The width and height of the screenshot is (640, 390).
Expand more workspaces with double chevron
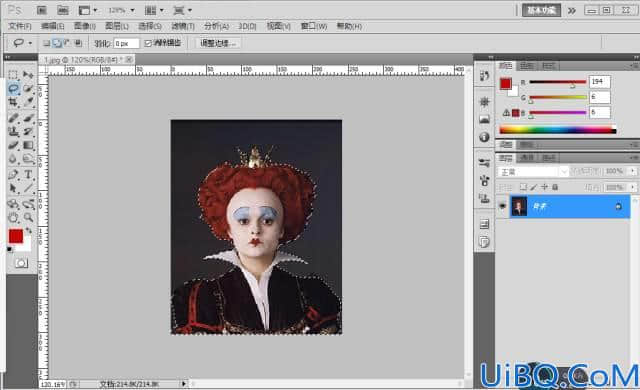(571, 11)
